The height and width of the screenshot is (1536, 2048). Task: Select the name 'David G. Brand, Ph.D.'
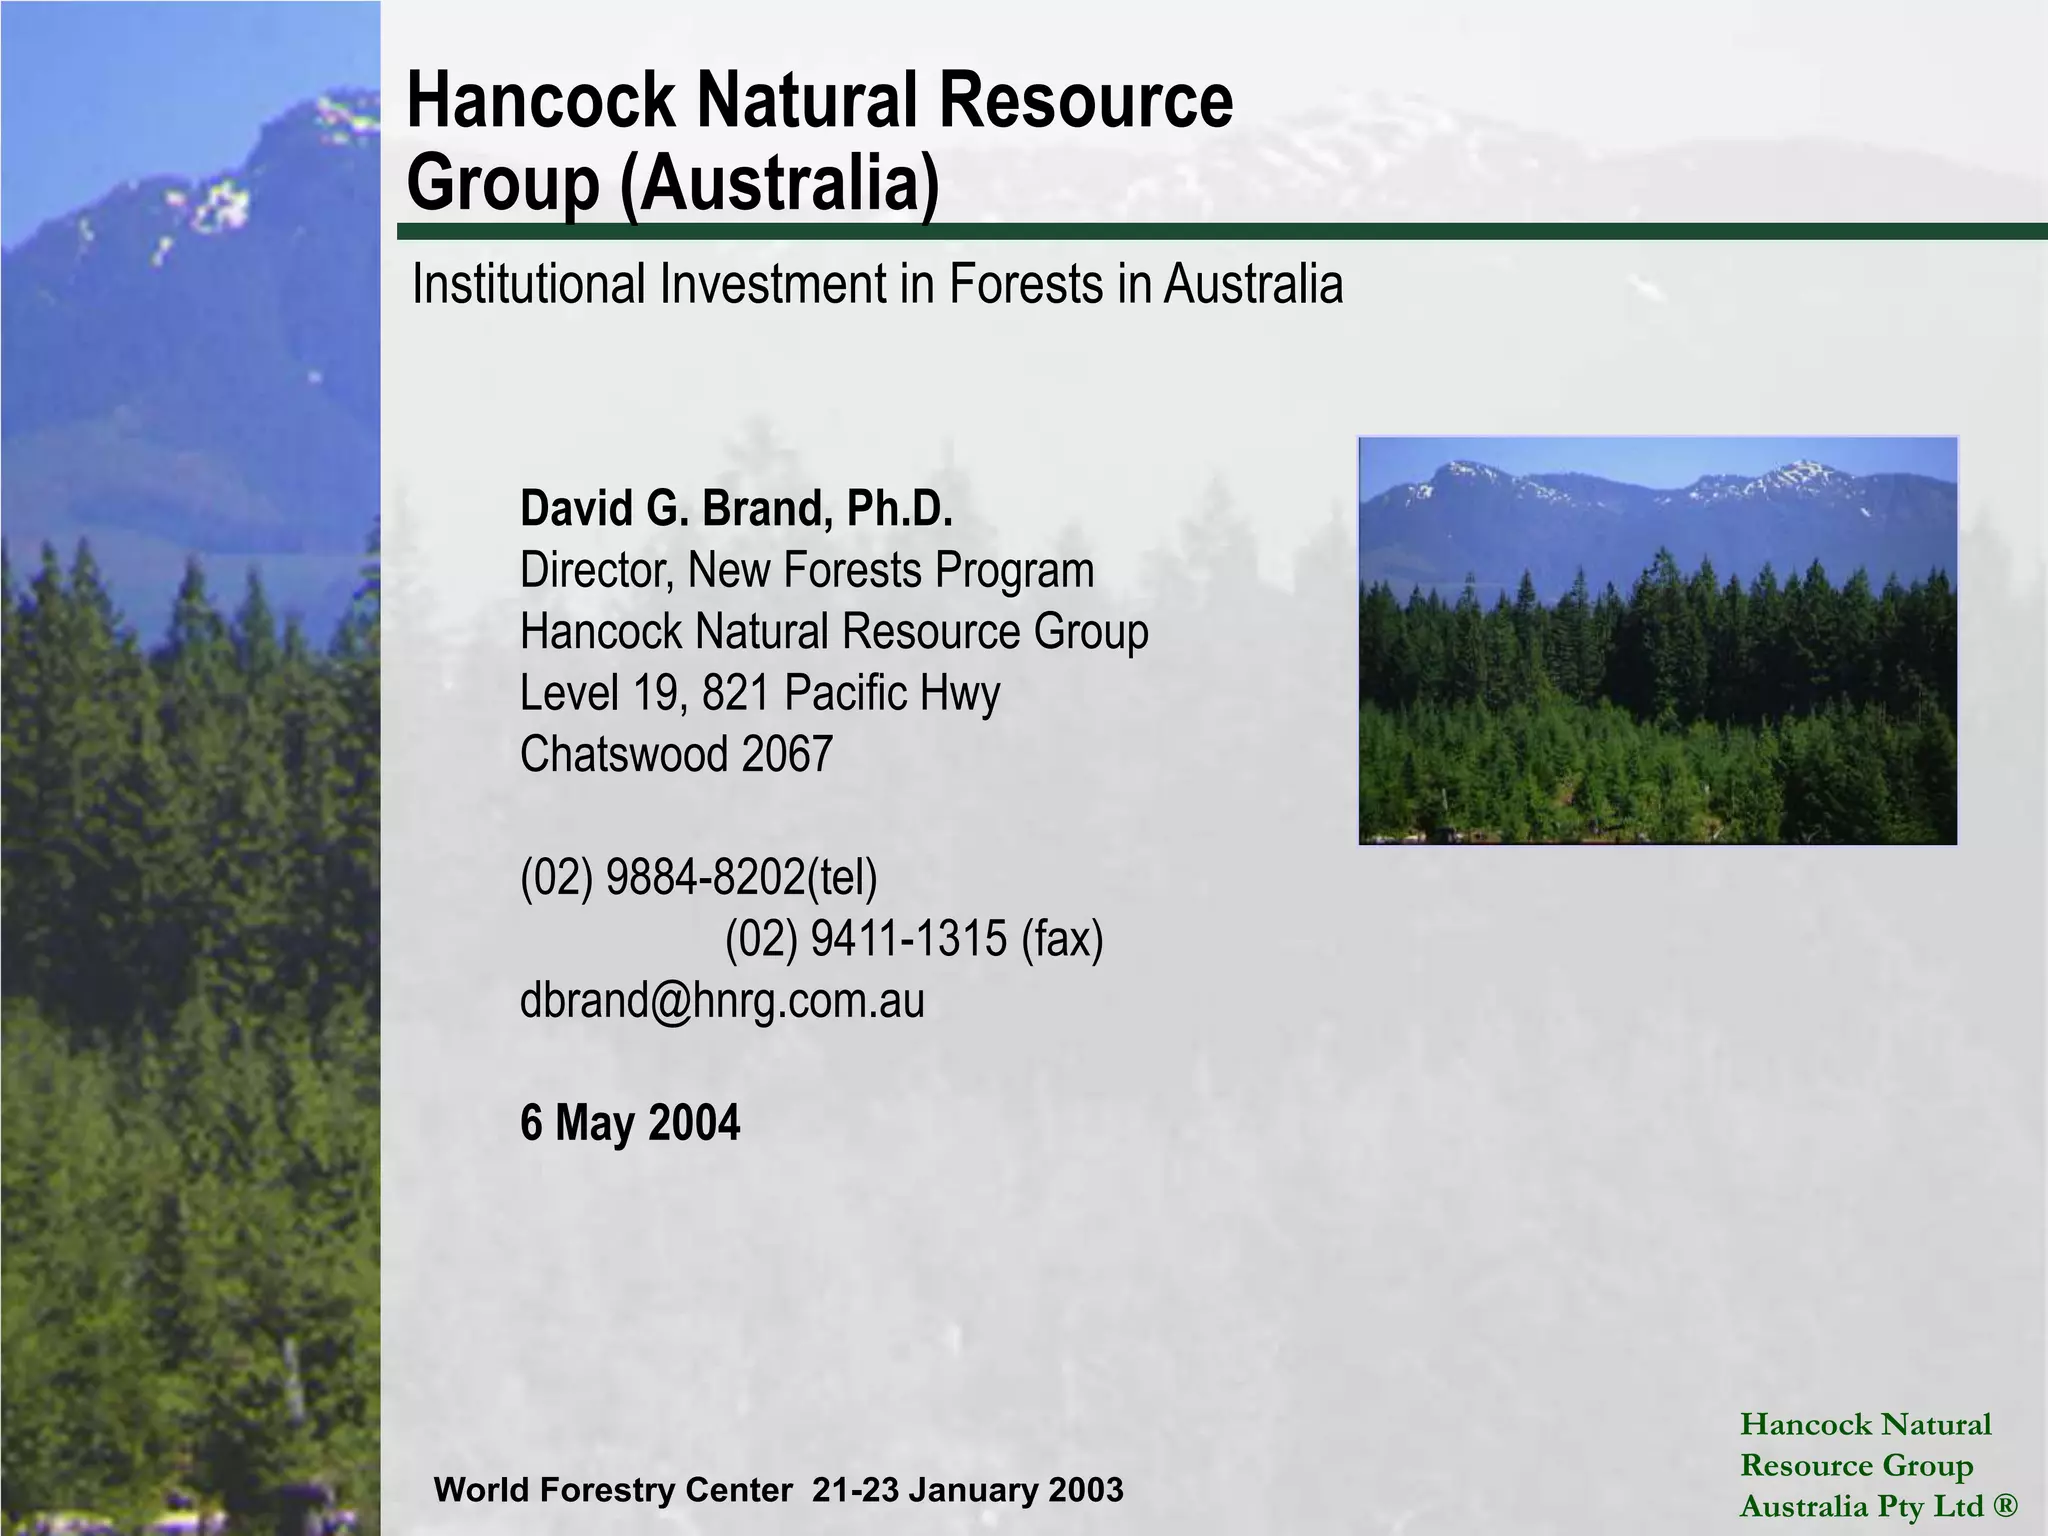tap(736, 509)
